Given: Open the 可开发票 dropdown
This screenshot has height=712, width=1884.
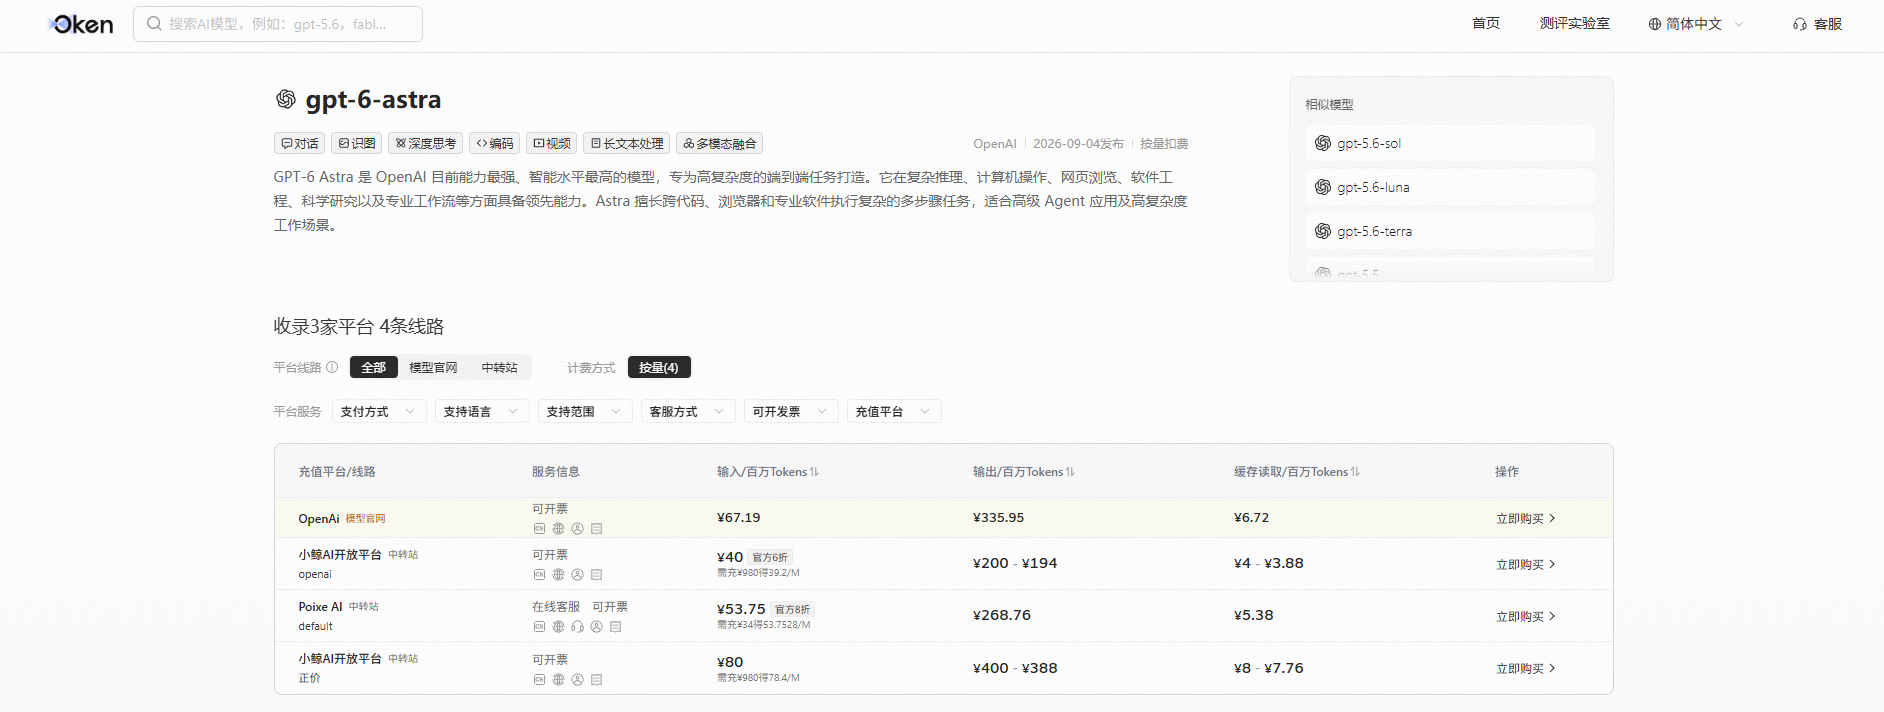Looking at the screenshot, I should point(791,411).
